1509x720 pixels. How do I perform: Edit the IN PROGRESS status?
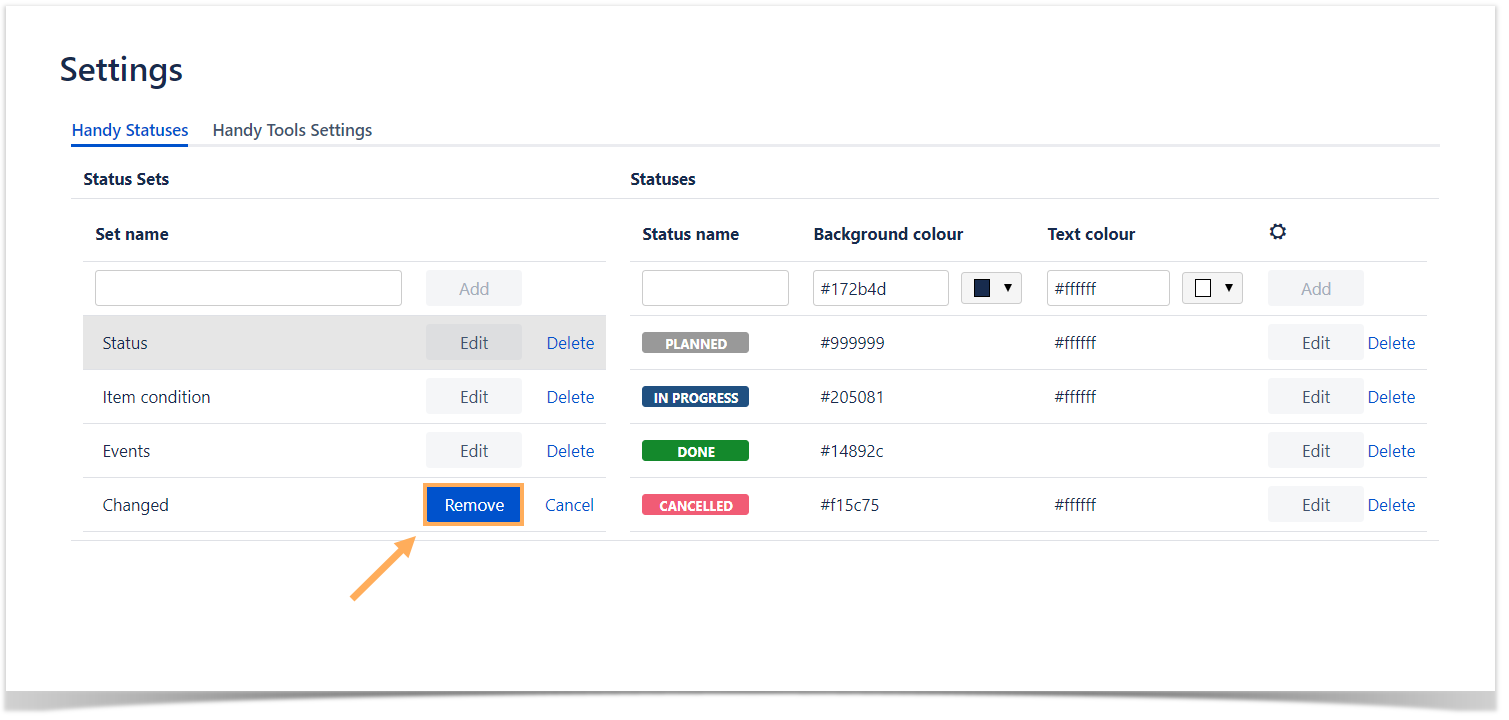pos(1315,397)
